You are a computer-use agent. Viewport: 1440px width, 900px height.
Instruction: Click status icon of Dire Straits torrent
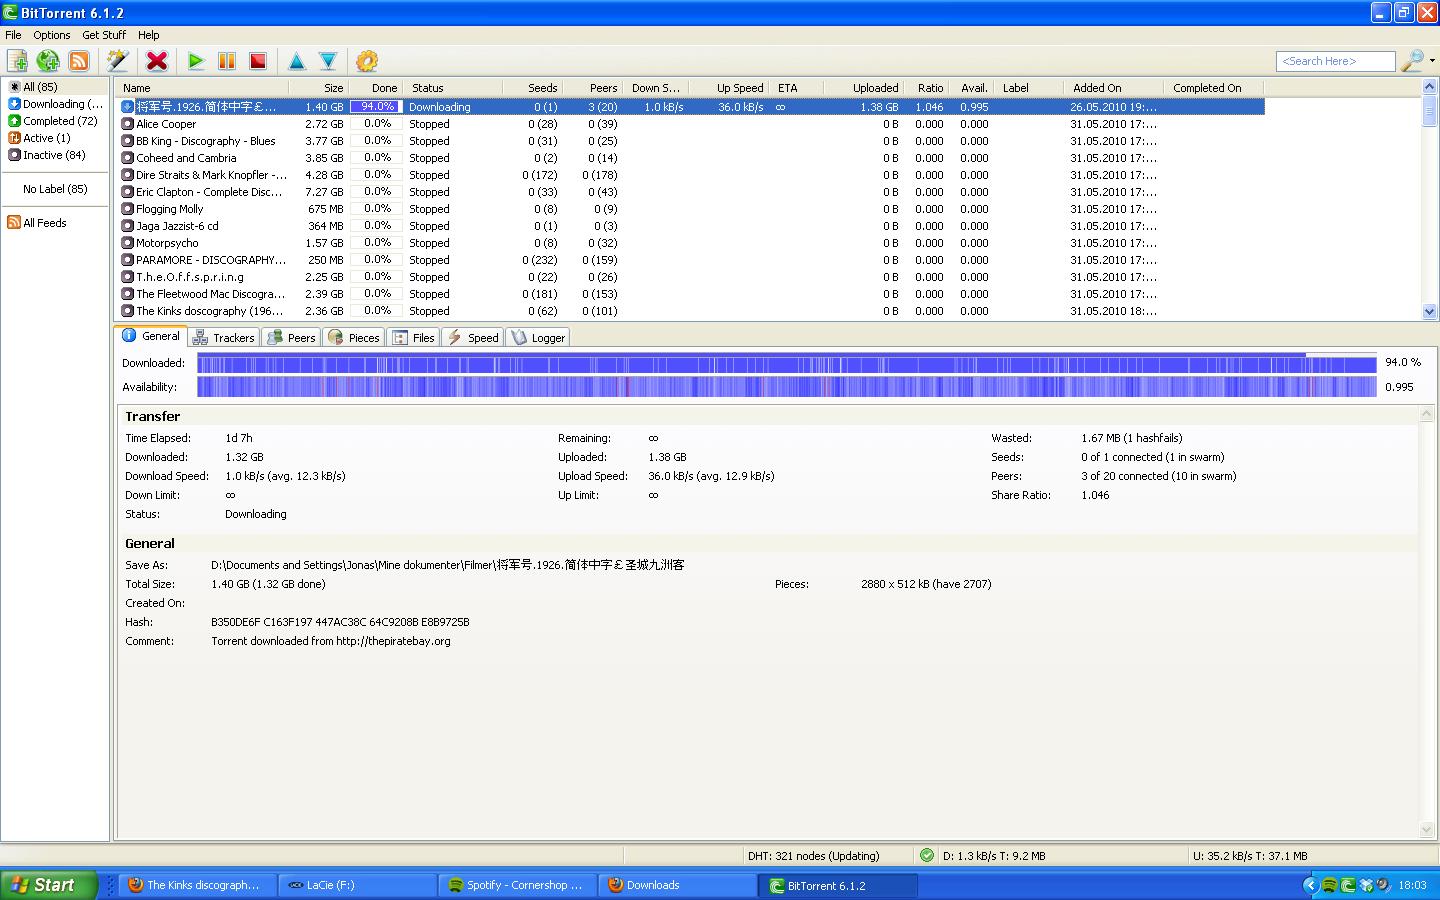[127, 175]
